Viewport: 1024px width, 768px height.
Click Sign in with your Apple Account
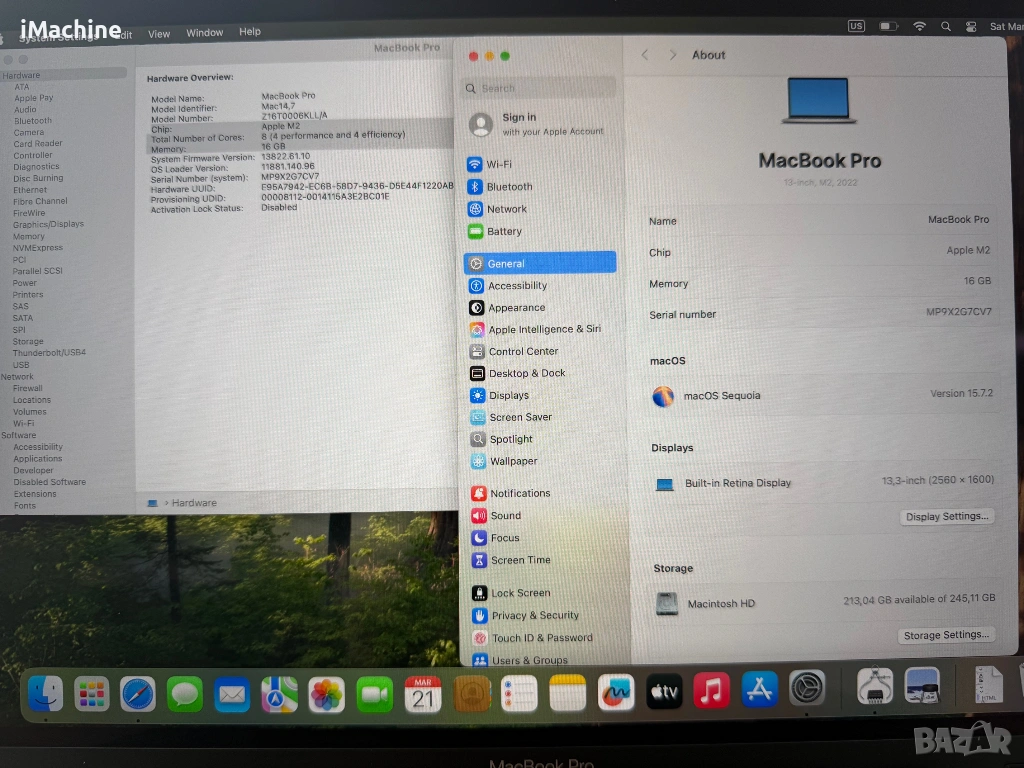click(x=539, y=124)
